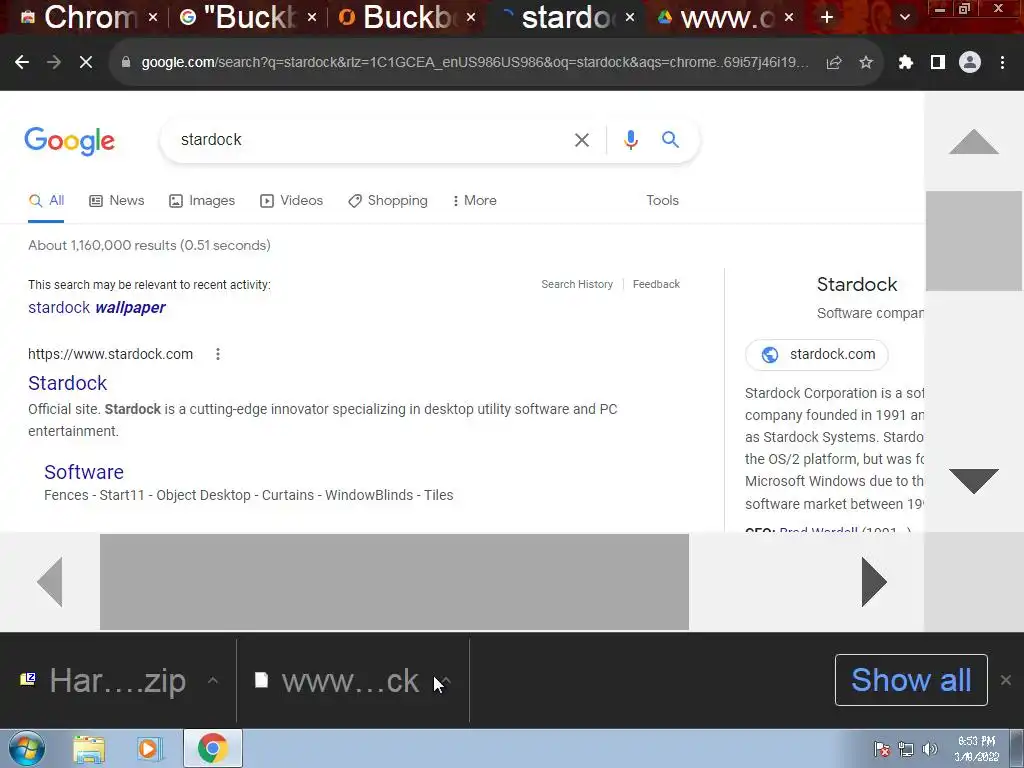Open the three-dot menu beside www.stardock.com

(x=218, y=354)
